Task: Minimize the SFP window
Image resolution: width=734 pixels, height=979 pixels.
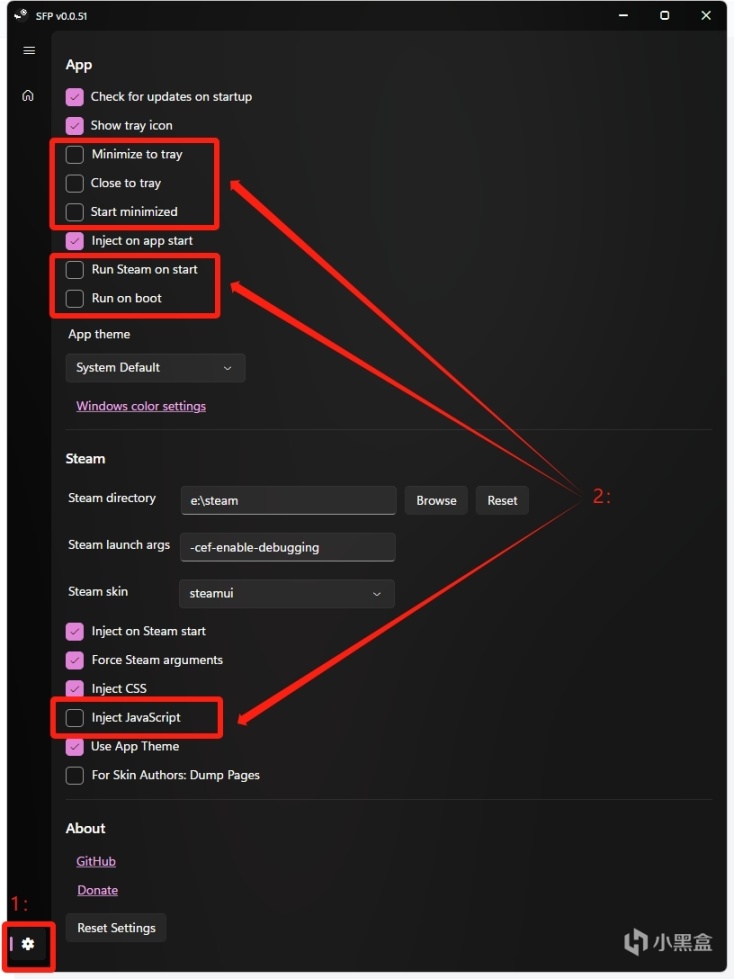Action: (x=624, y=15)
